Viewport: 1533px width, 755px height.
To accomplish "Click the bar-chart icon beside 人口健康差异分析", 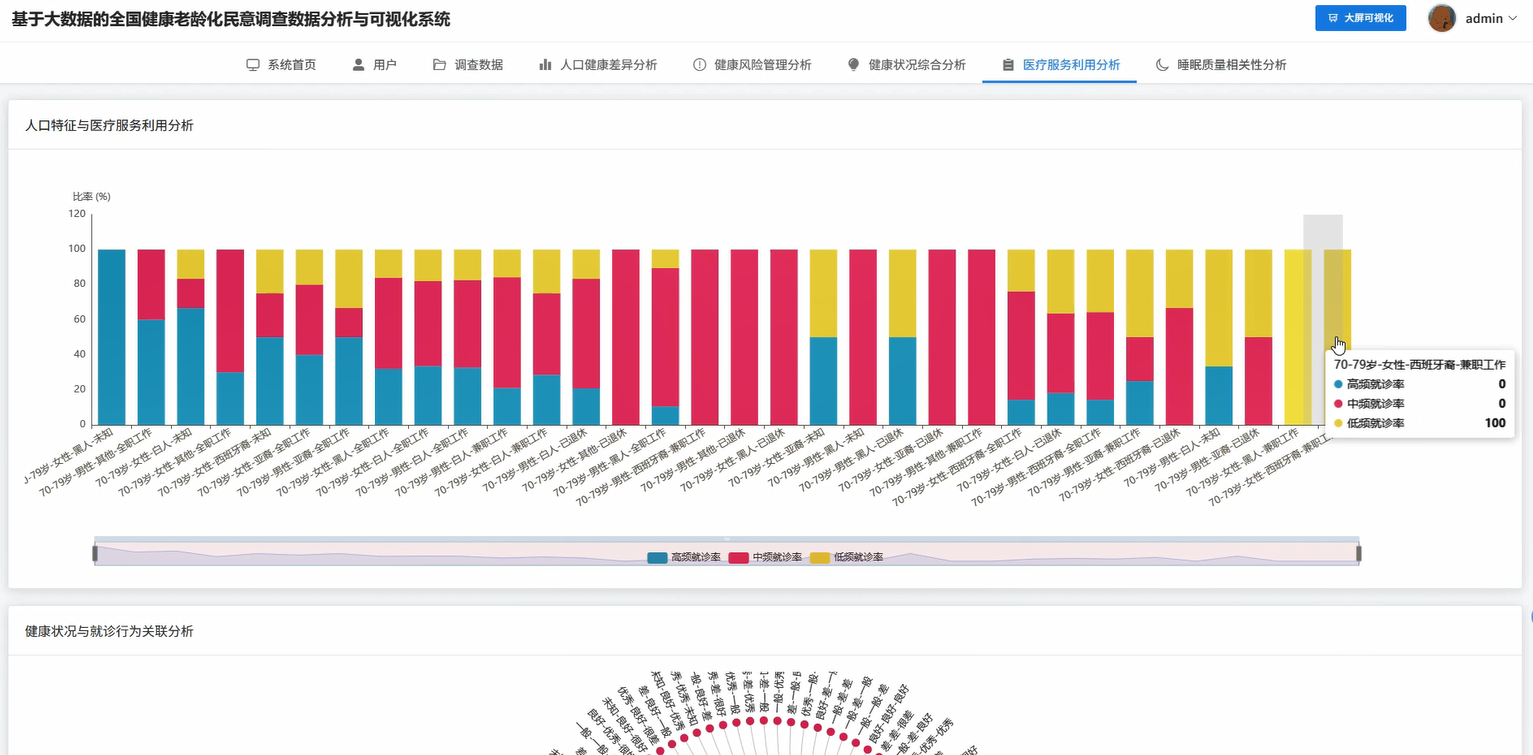I will click(545, 65).
